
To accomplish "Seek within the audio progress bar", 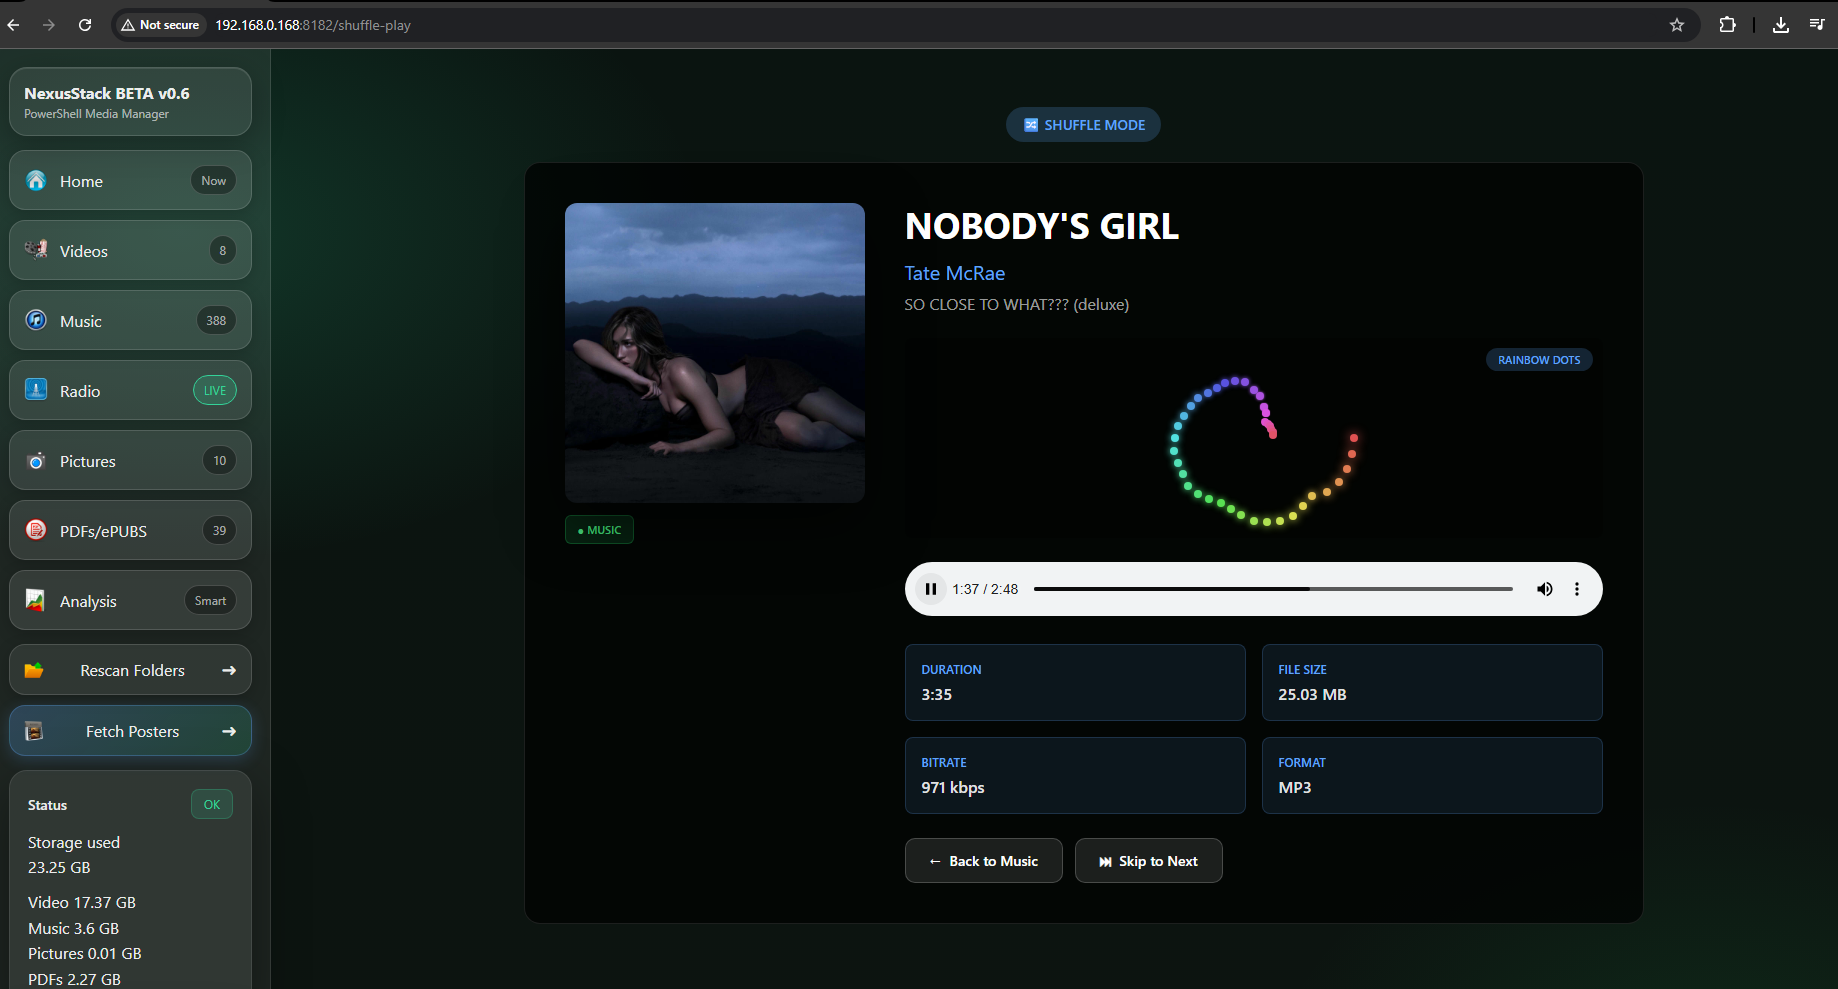I will (1272, 589).
